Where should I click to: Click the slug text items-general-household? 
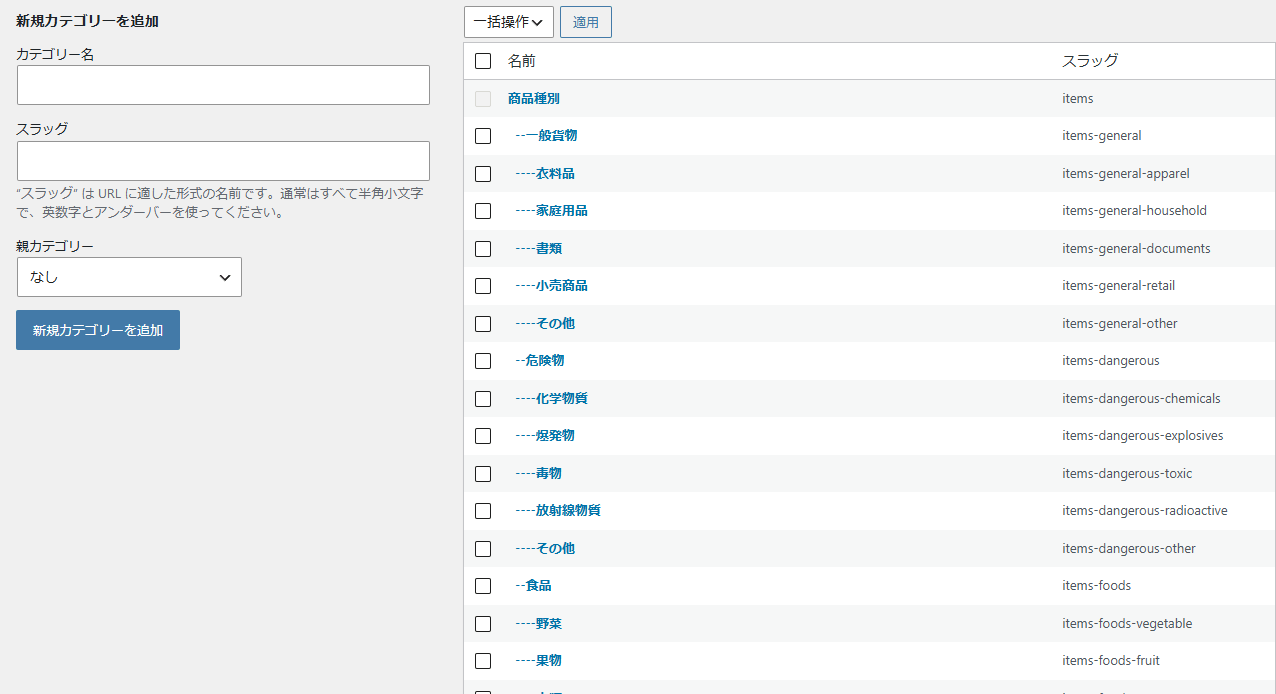pos(1134,211)
